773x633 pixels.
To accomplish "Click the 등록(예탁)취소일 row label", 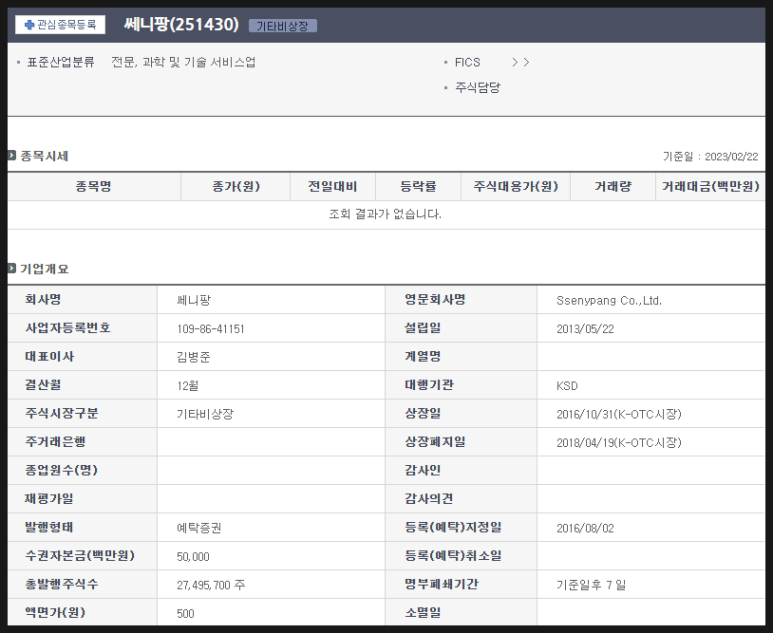I will pos(453,556).
